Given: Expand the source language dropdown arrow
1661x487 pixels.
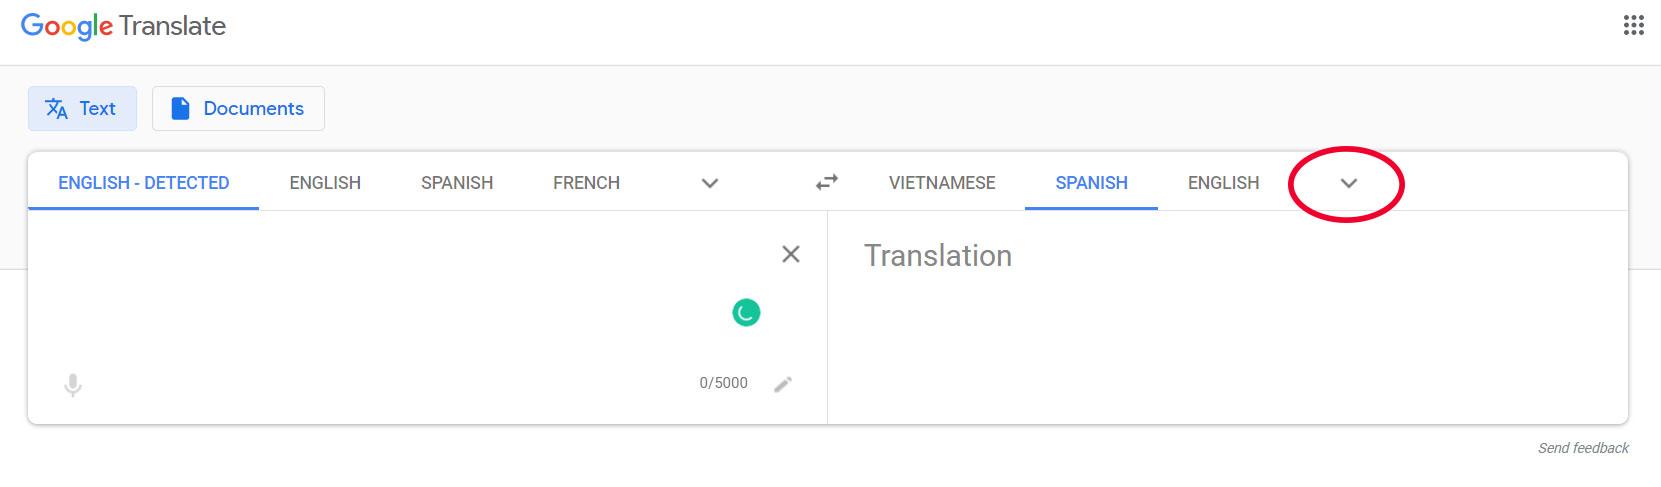Looking at the screenshot, I should pyautogui.click(x=710, y=183).
